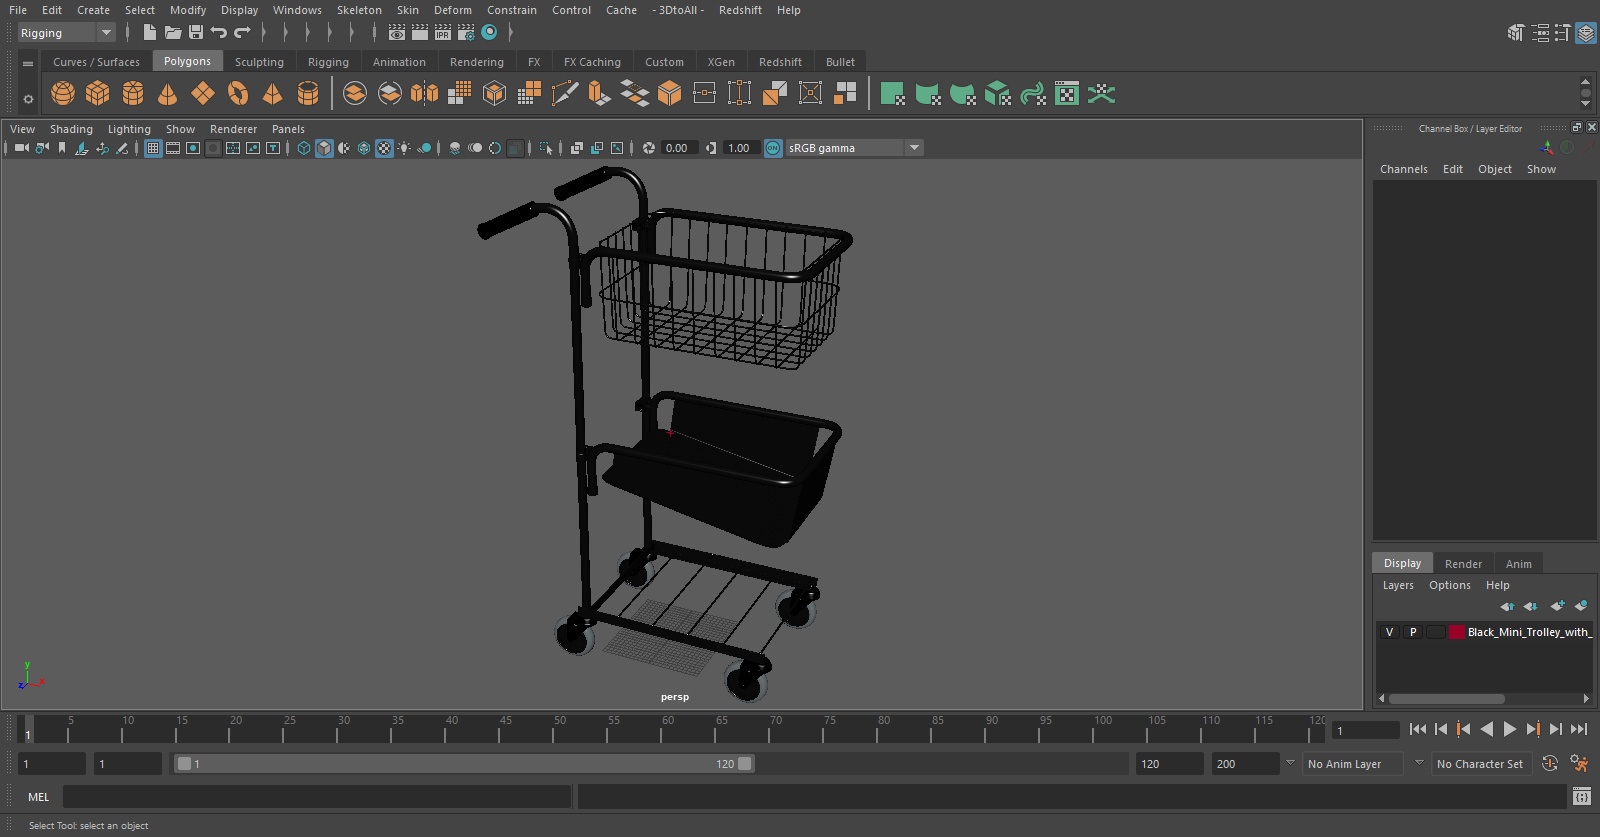Open the UV editor checker window icon

1067,94
